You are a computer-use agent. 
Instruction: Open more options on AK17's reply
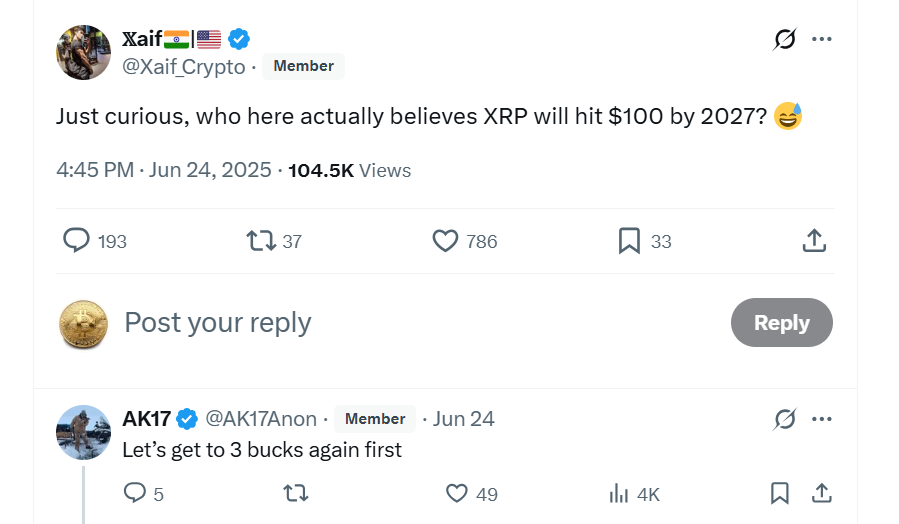(822, 419)
